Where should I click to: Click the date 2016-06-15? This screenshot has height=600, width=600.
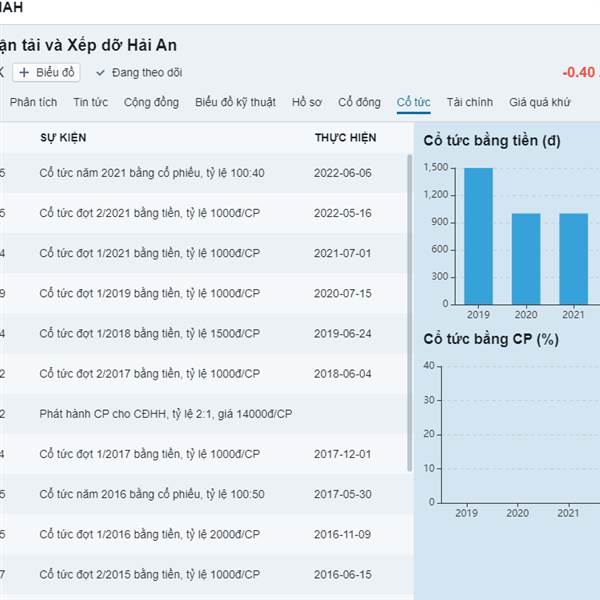click(x=343, y=575)
